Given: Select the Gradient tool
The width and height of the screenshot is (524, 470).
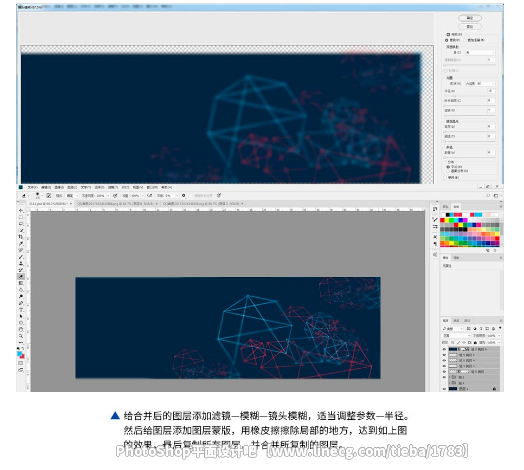Looking at the screenshot, I should pos(21,283).
